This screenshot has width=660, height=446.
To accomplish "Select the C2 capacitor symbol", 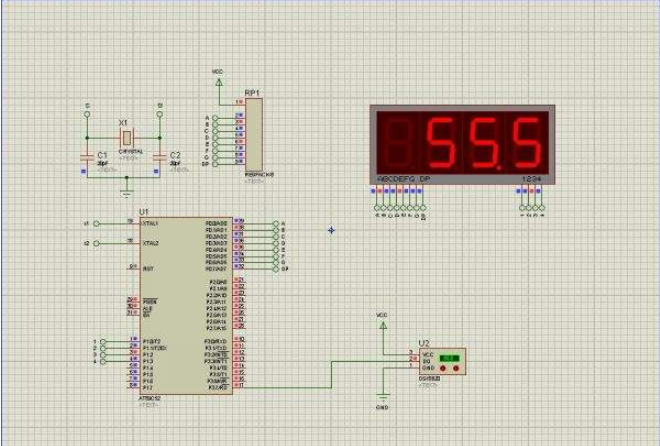I will click(x=161, y=156).
